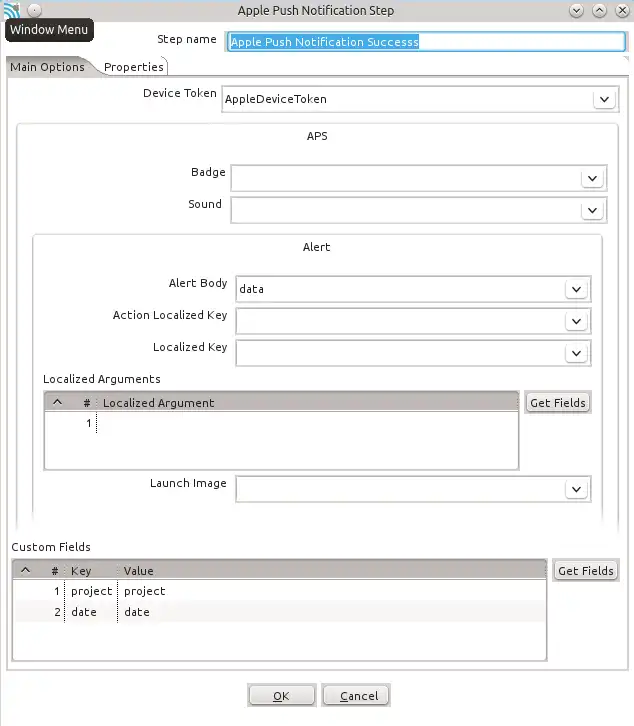Click the round pin button in title bar
This screenshot has width=634, height=726.
34,10
